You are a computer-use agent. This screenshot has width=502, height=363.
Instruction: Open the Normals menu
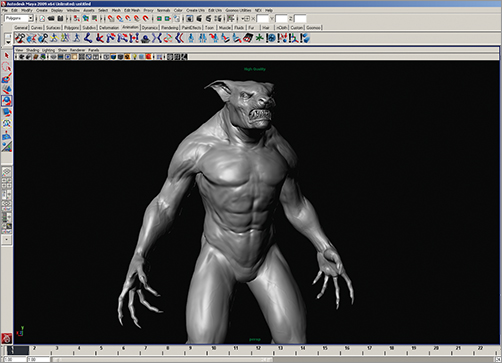(163, 10)
